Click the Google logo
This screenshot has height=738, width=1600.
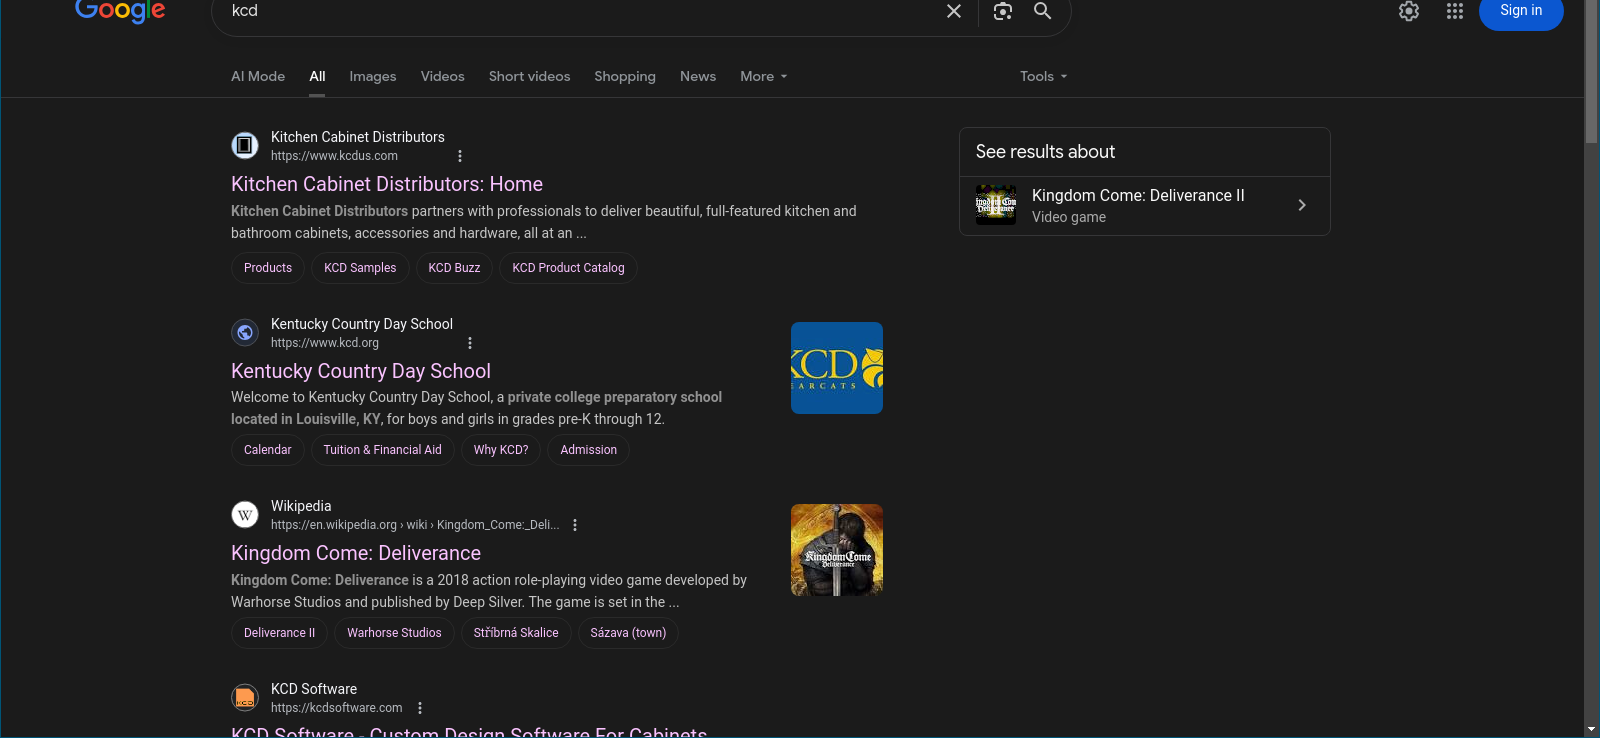click(x=120, y=11)
